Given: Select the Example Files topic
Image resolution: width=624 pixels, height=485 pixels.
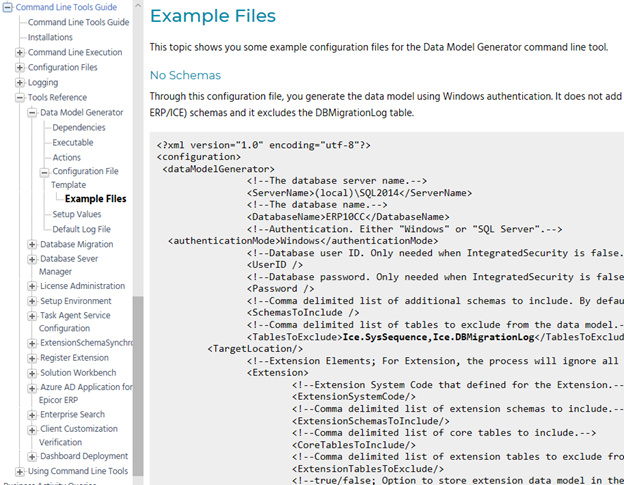Looking at the screenshot, I should [x=96, y=199].
